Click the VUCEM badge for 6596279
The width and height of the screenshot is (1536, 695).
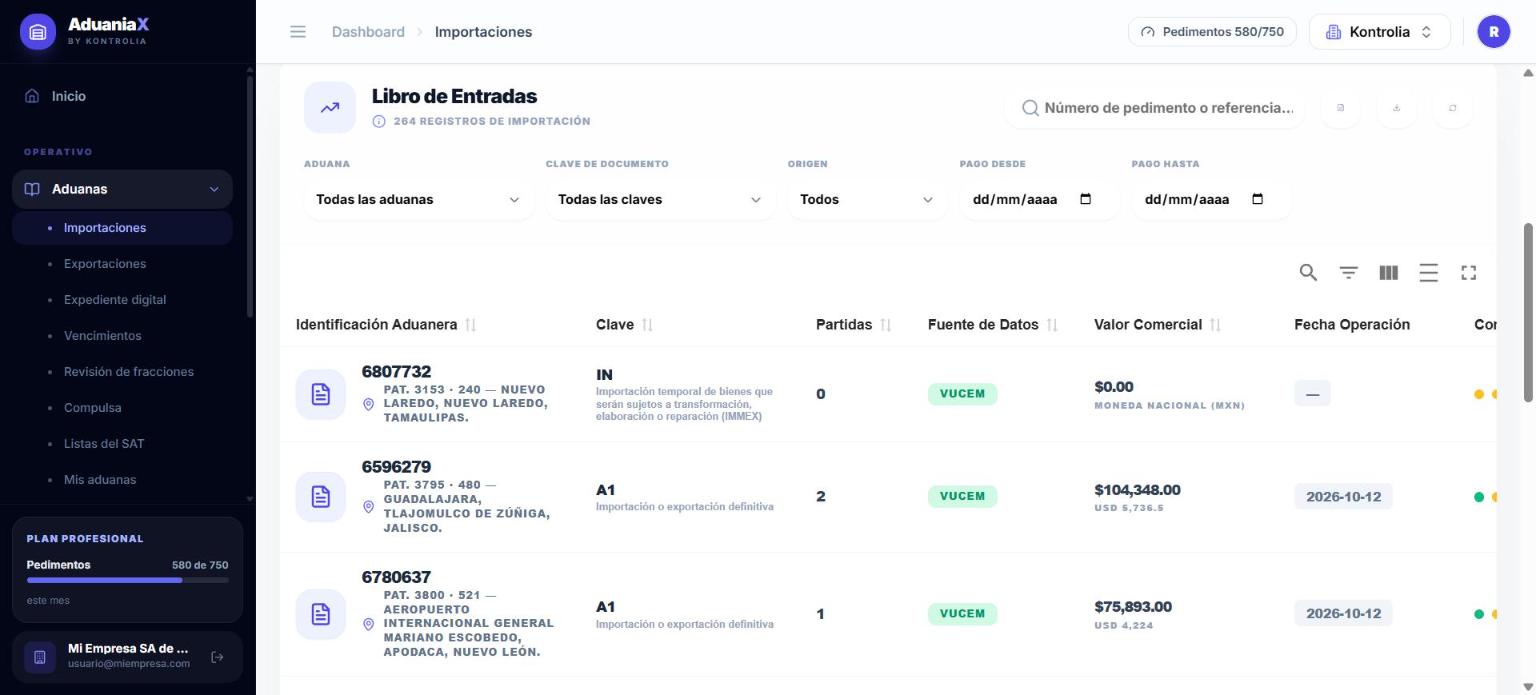point(962,497)
